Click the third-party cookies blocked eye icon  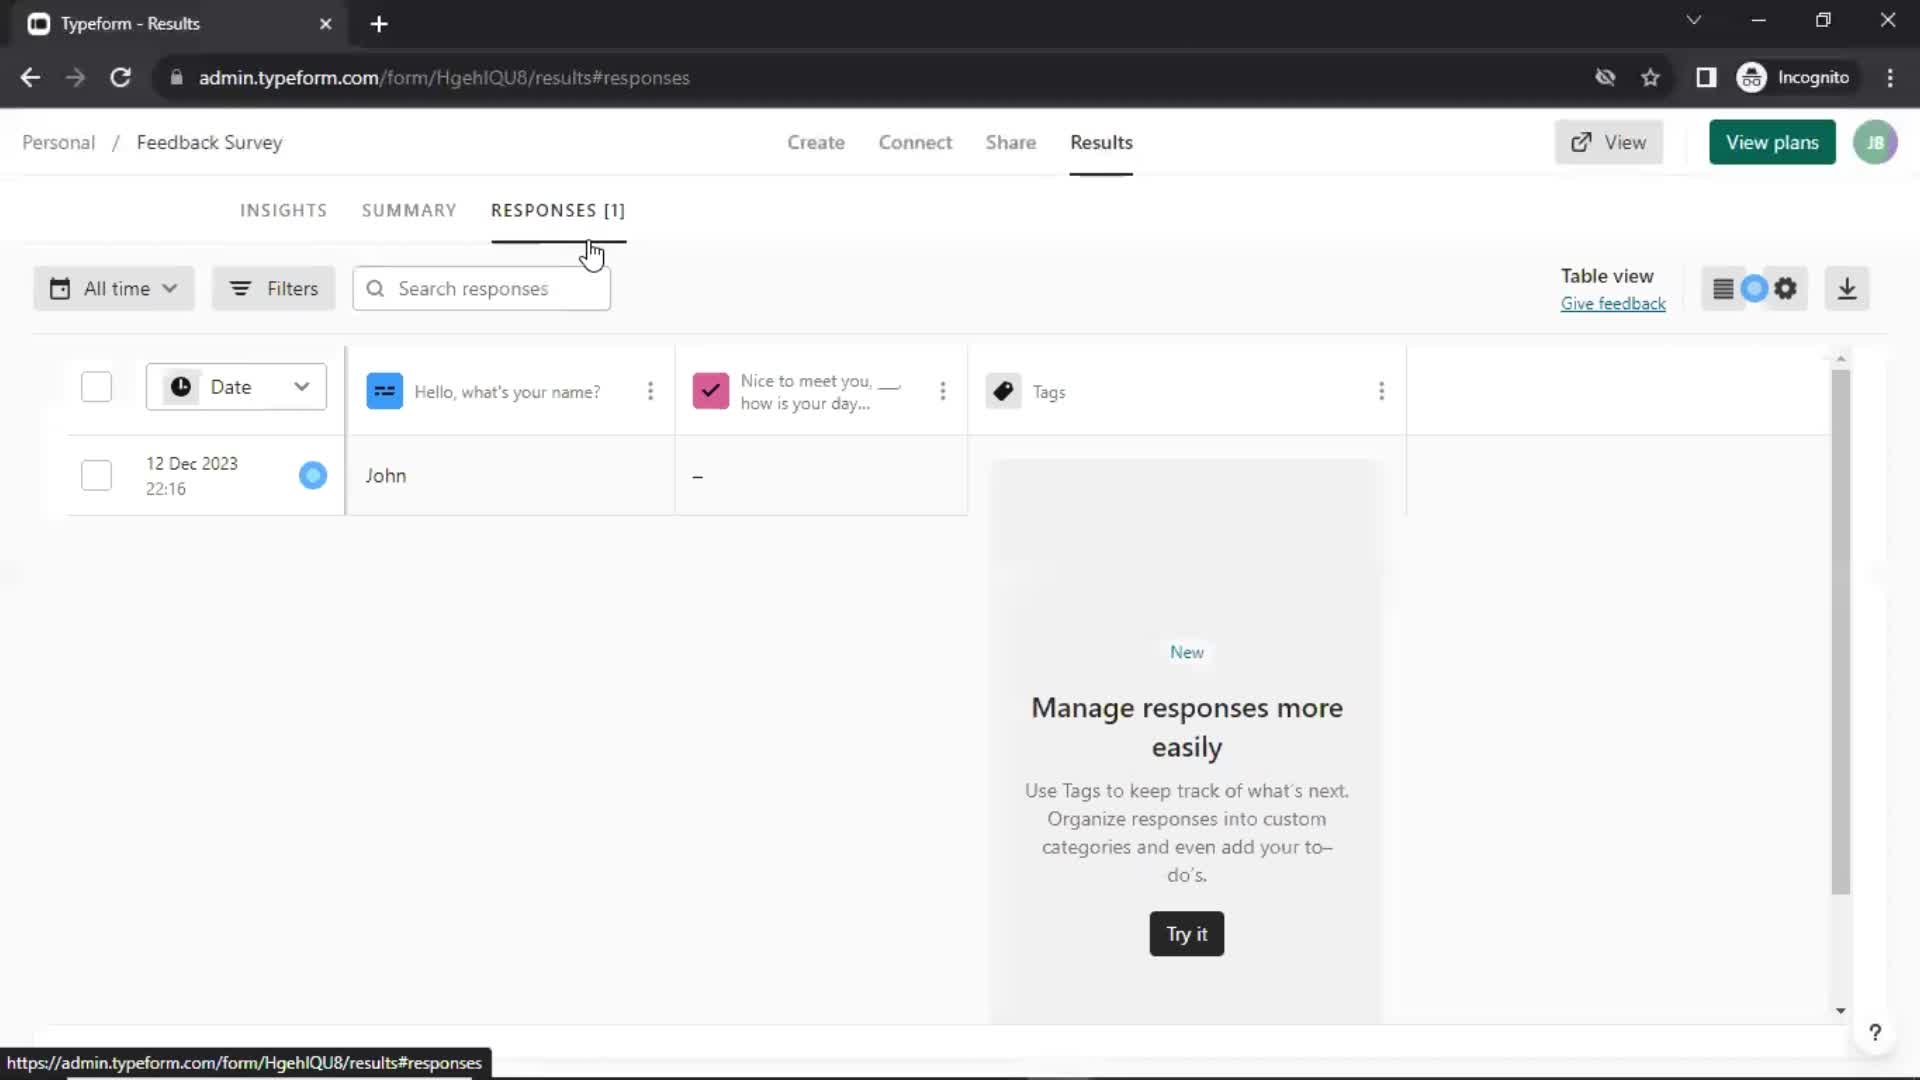pyautogui.click(x=1605, y=77)
